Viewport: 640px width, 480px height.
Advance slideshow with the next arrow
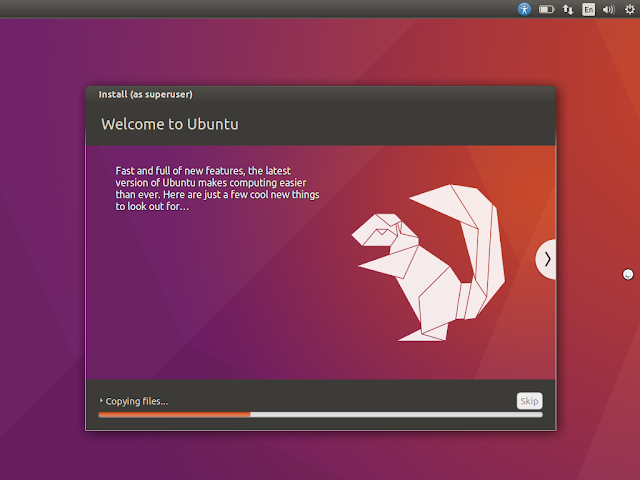[546, 259]
